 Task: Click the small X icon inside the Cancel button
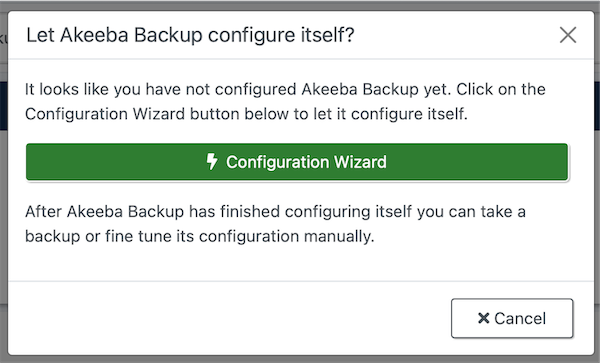[x=484, y=318]
